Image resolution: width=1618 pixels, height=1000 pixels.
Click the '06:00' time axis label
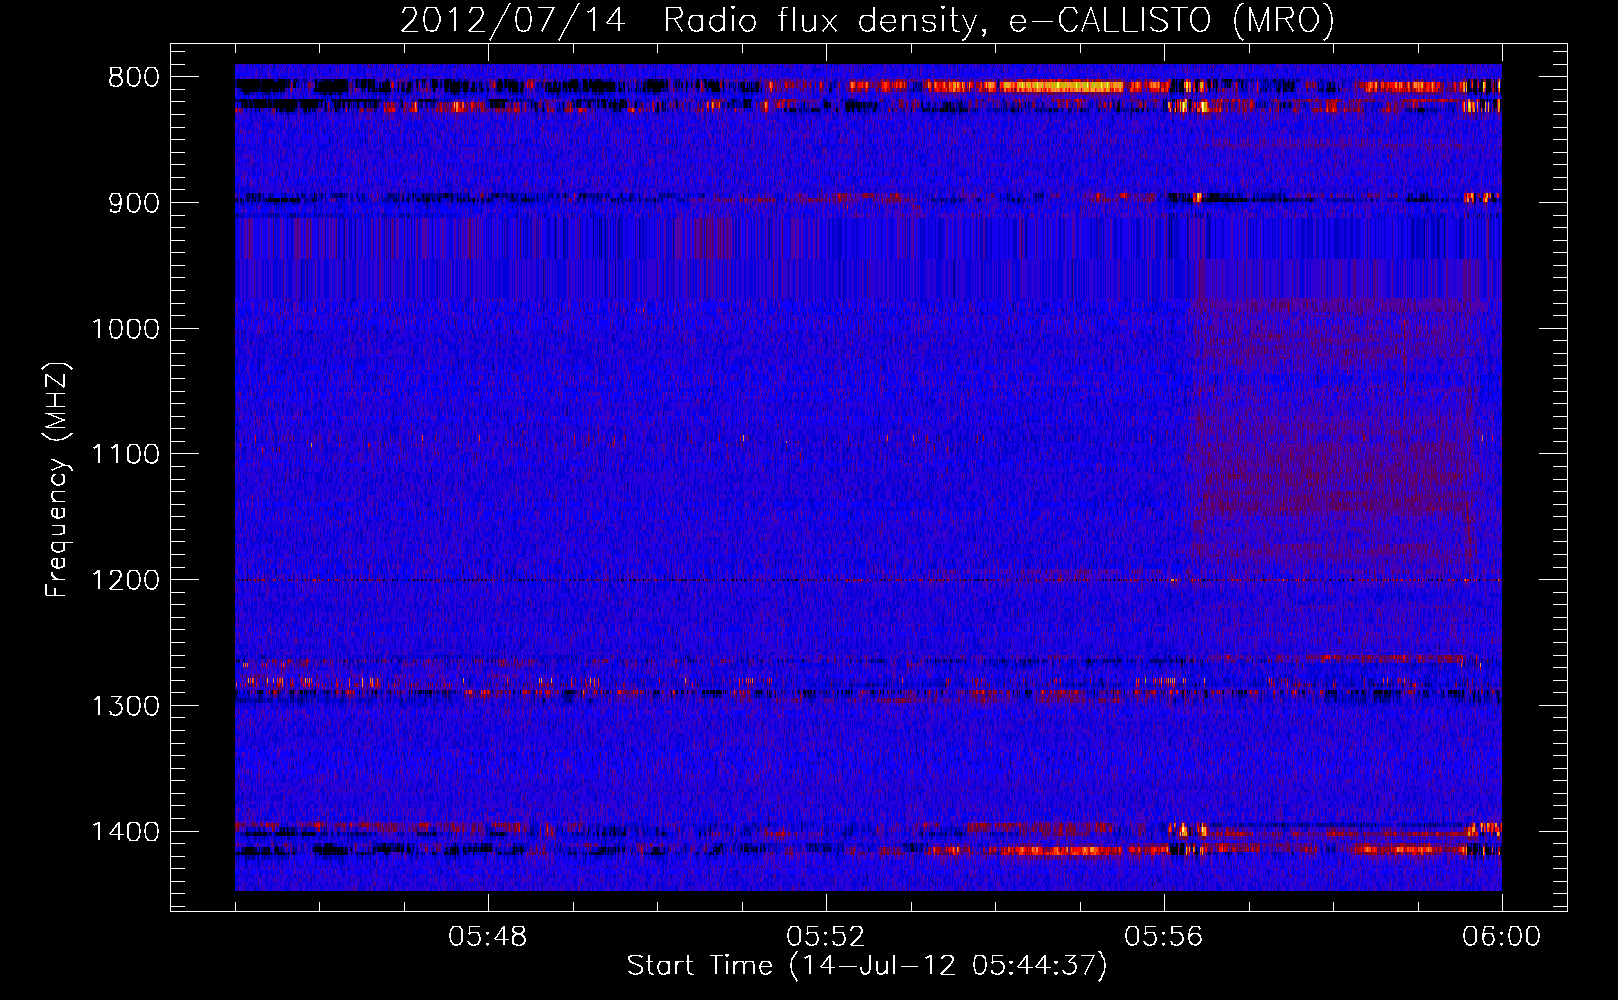(x=1502, y=937)
